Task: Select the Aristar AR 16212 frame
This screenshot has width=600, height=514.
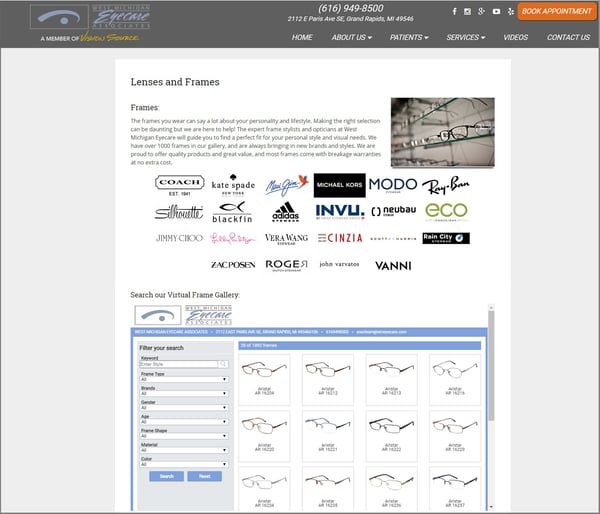Action: [328, 380]
